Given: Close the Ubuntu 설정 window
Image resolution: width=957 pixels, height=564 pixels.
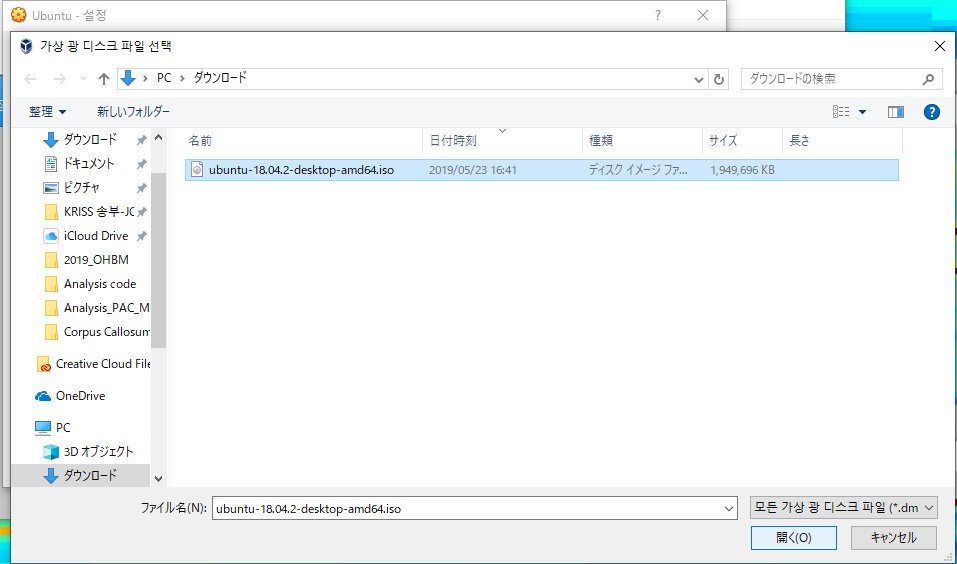Looking at the screenshot, I should tap(702, 15).
